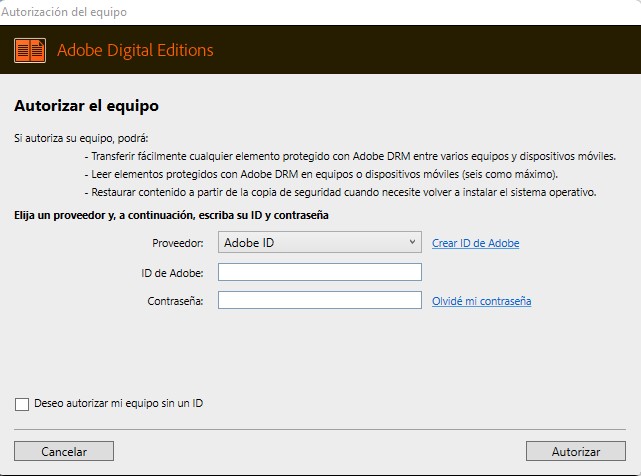The height and width of the screenshot is (476, 641).
Task: Enable 'Deseo autorizar mi equipo sin un ID'
Action: coord(22,404)
